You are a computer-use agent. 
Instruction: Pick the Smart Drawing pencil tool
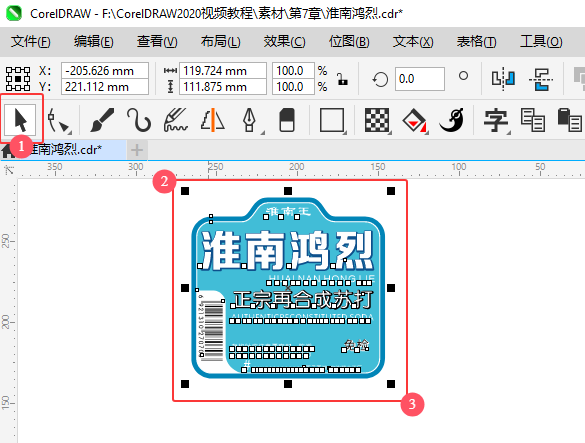click(x=175, y=120)
